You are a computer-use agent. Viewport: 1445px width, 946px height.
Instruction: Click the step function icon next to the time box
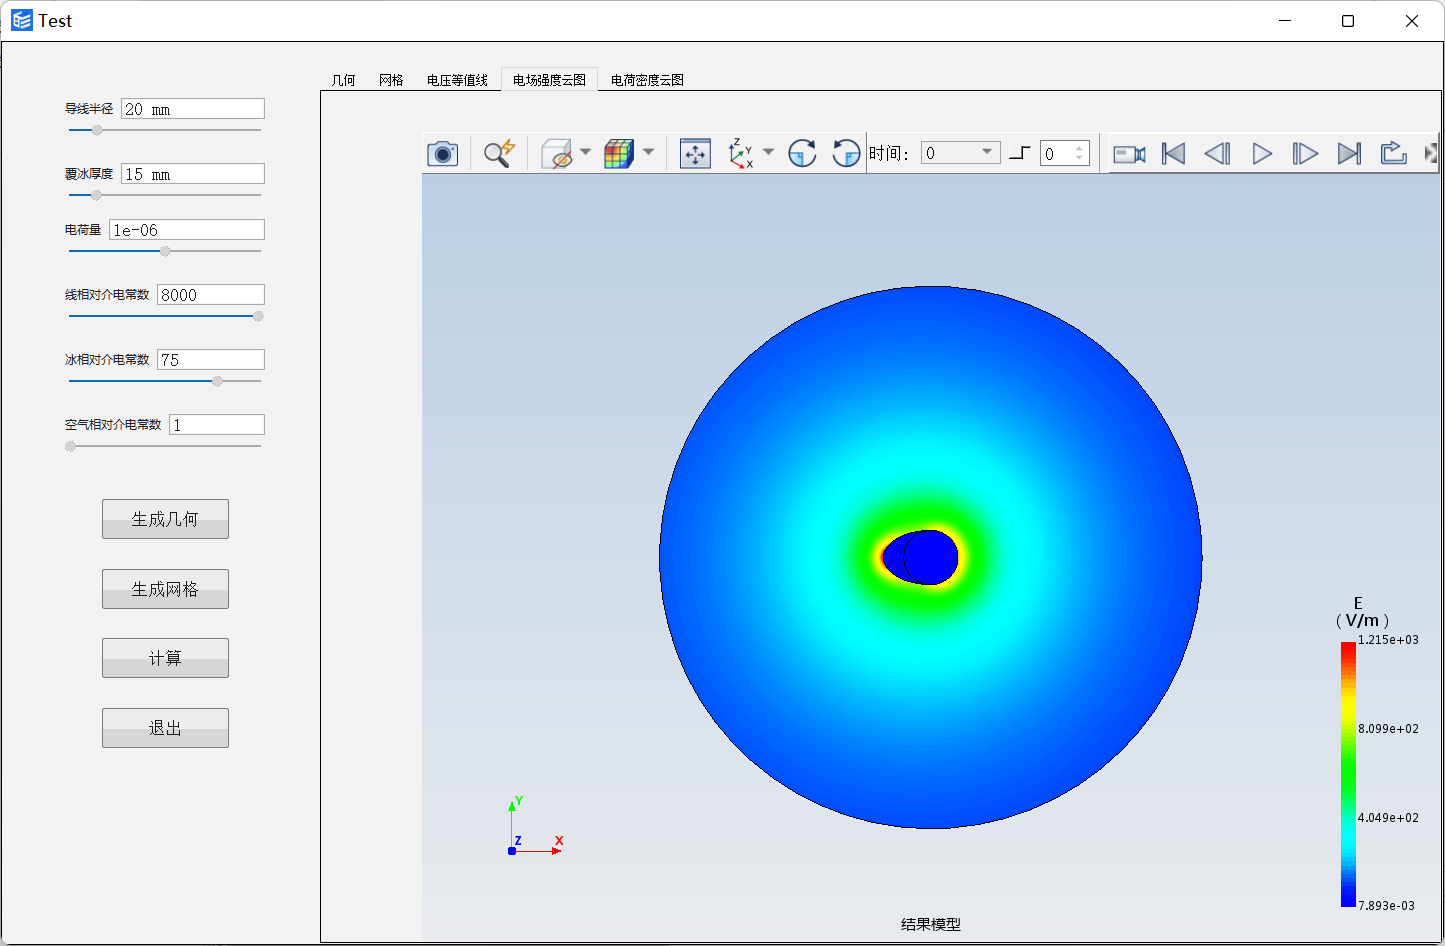1019,153
